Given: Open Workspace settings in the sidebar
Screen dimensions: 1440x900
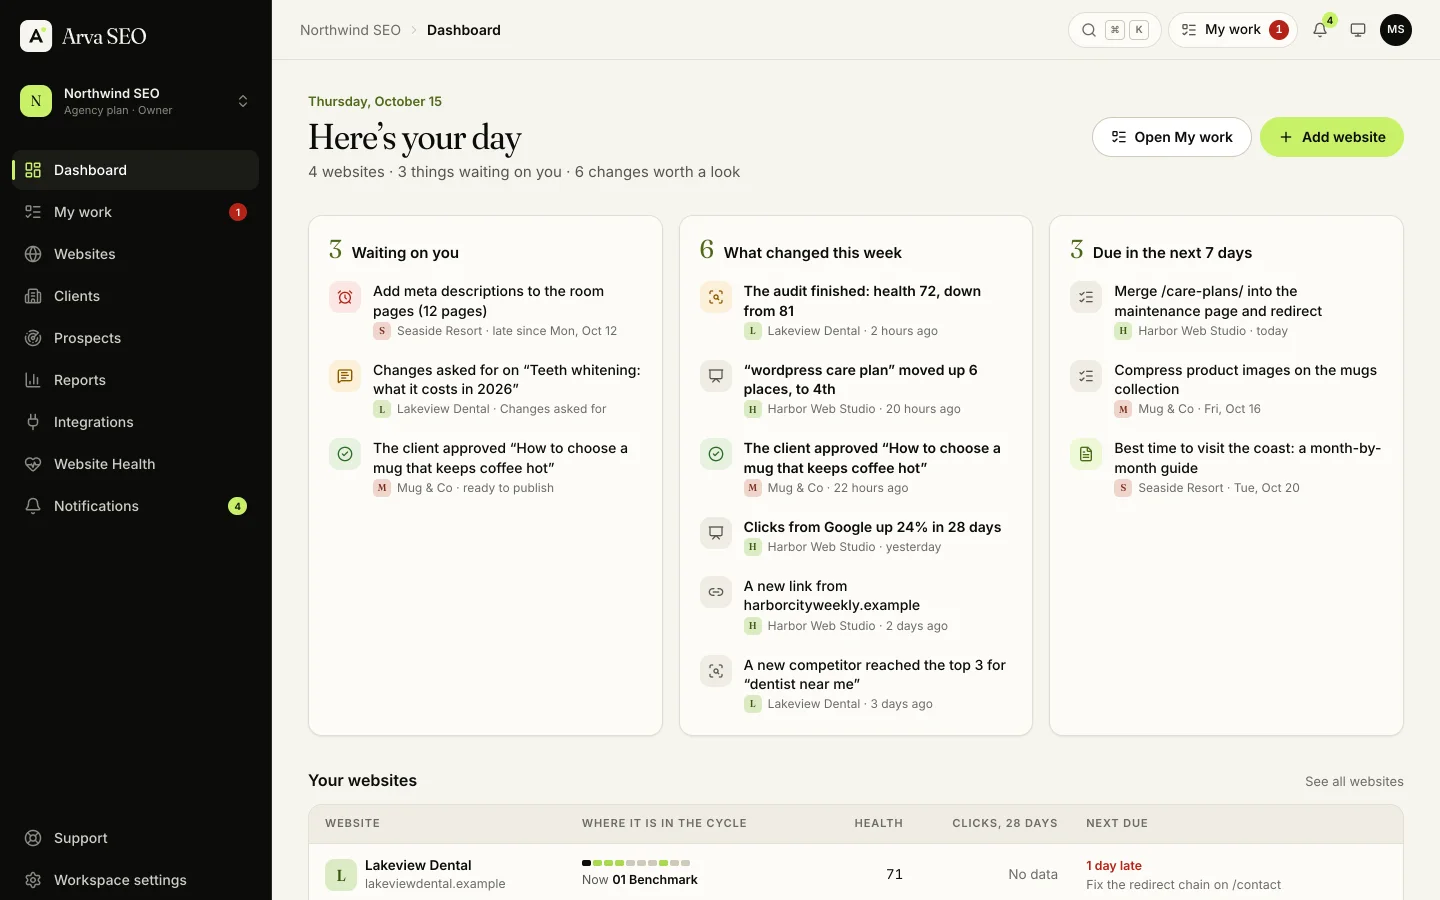Looking at the screenshot, I should click(136, 880).
